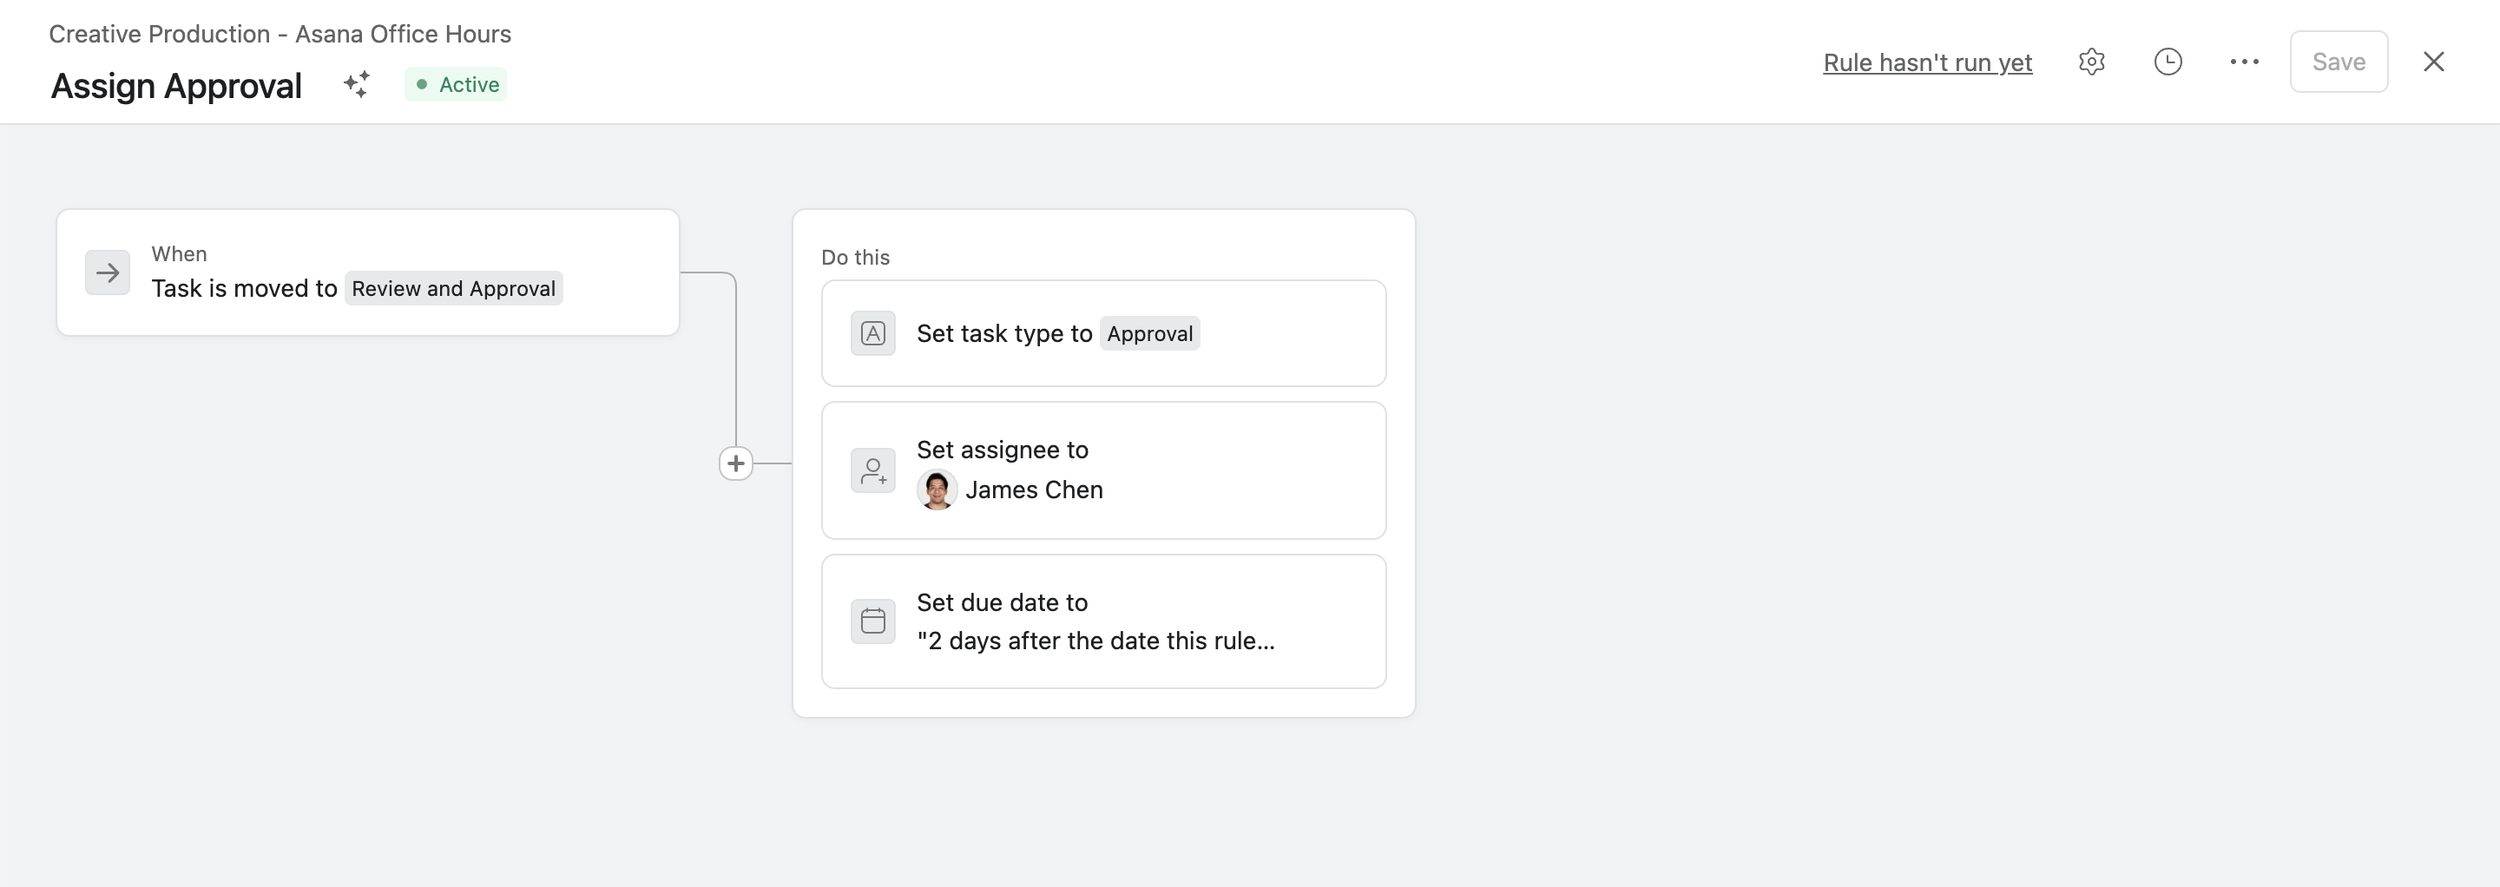Edit the Assign Approval rule title

176,86
